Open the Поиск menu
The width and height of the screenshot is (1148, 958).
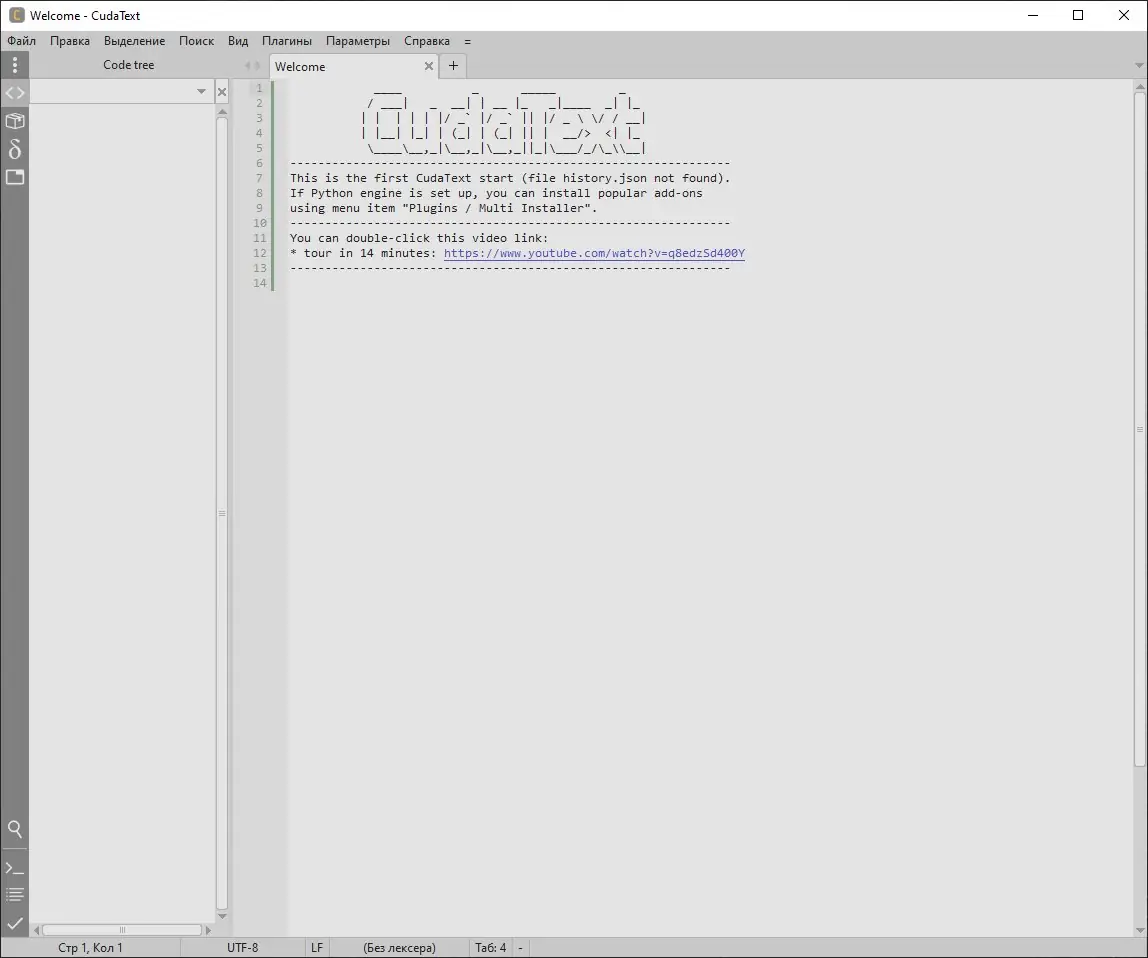pyautogui.click(x=196, y=41)
